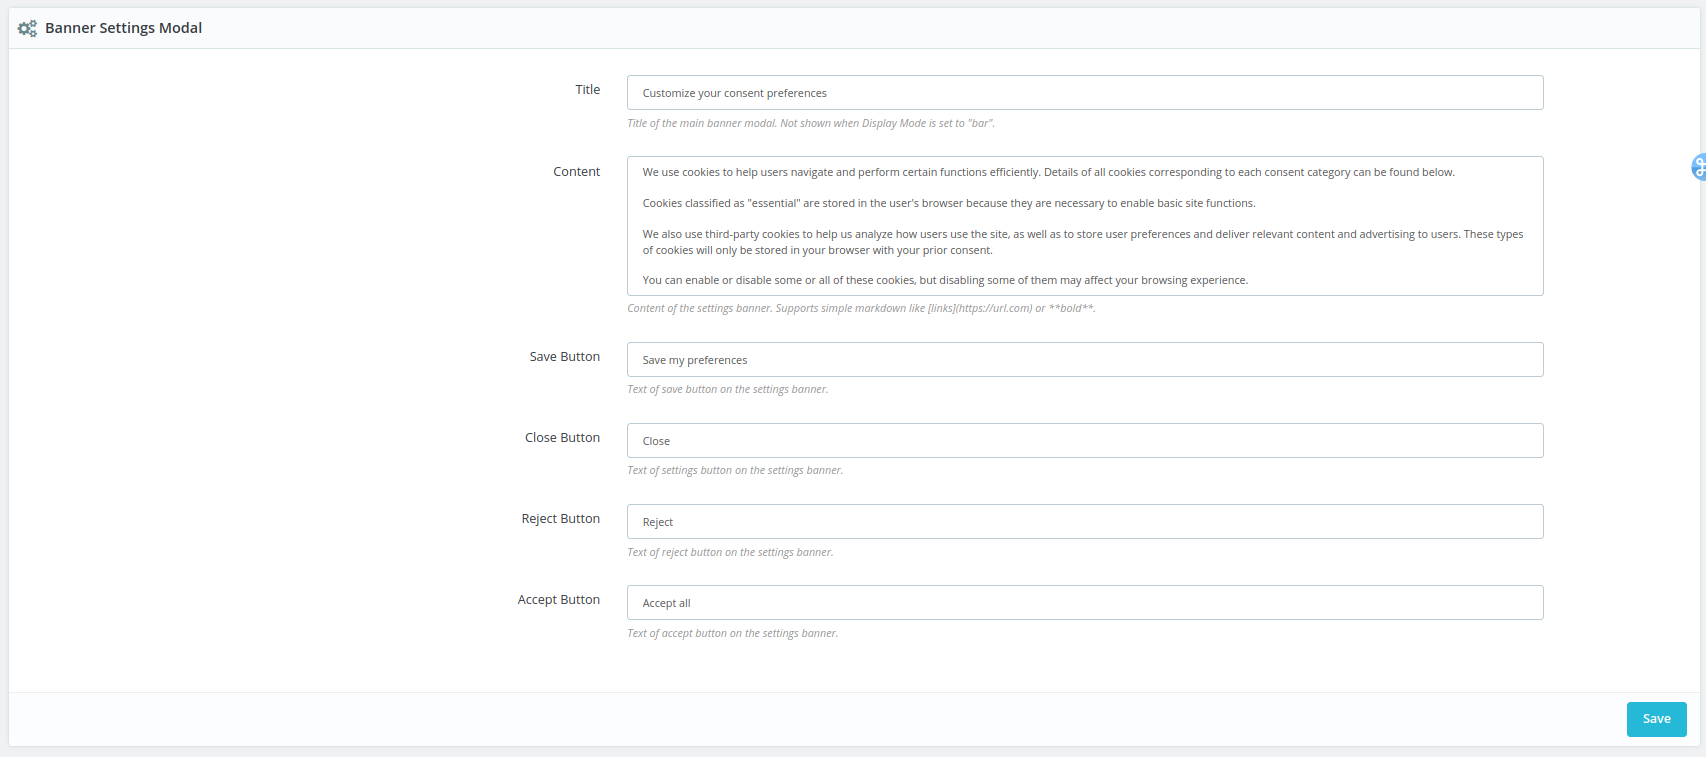This screenshot has height=757, width=1706.
Task: Click the gears icon beside Banner Settings Modal
Action: 27,29
